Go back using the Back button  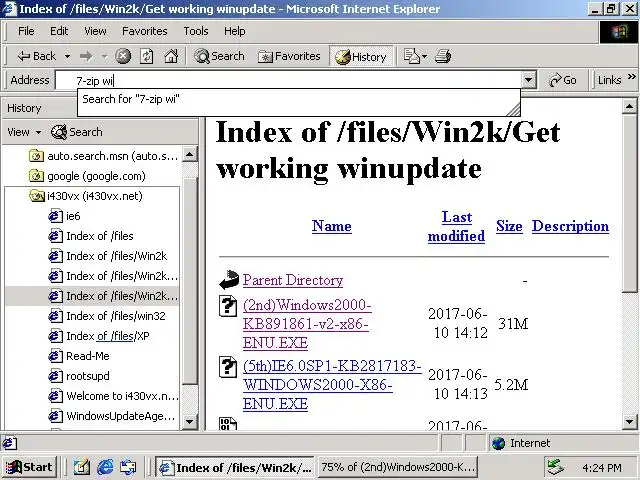coord(36,56)
